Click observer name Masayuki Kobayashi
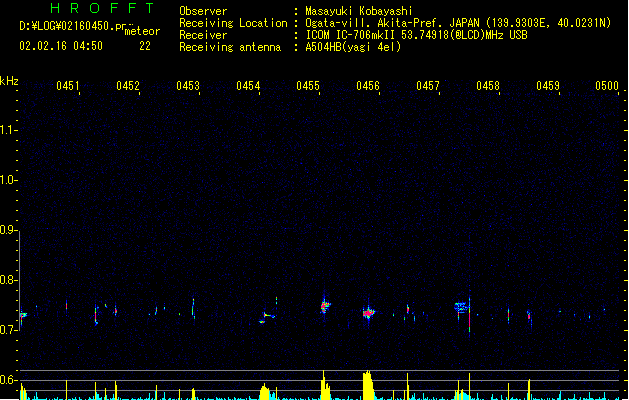 [x=359, y=11]
